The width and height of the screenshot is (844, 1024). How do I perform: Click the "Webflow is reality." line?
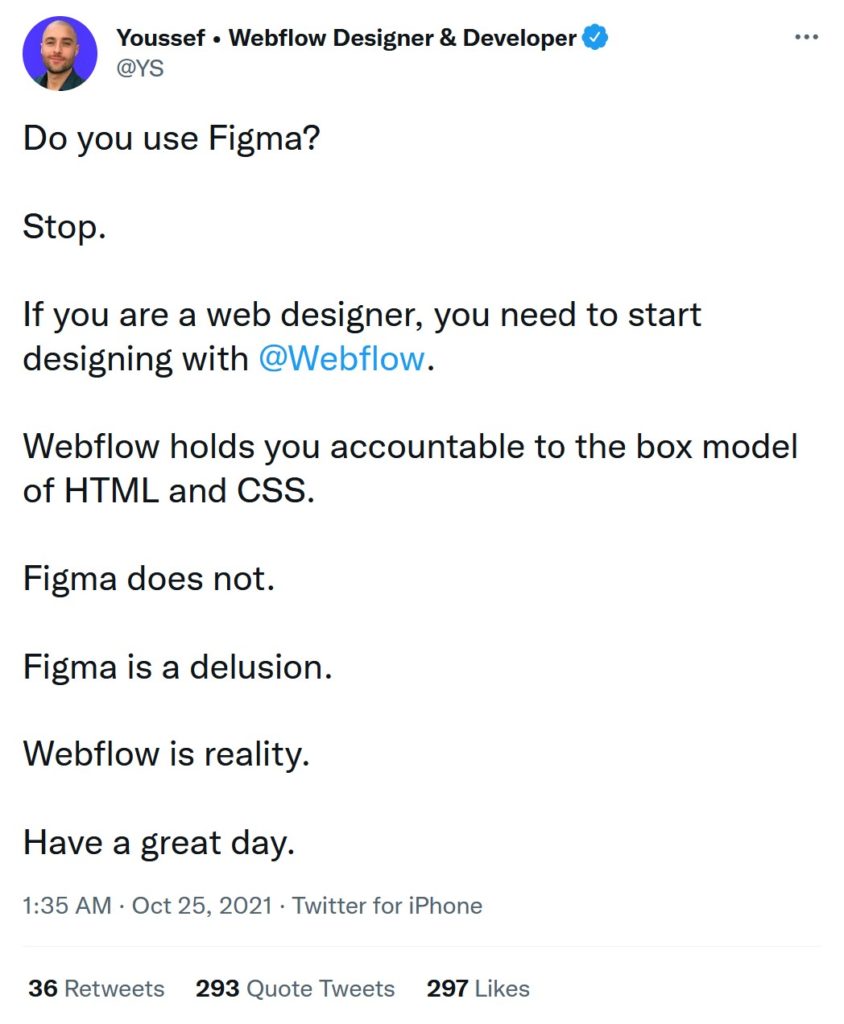pyautogui.click(x=166, y=754)
